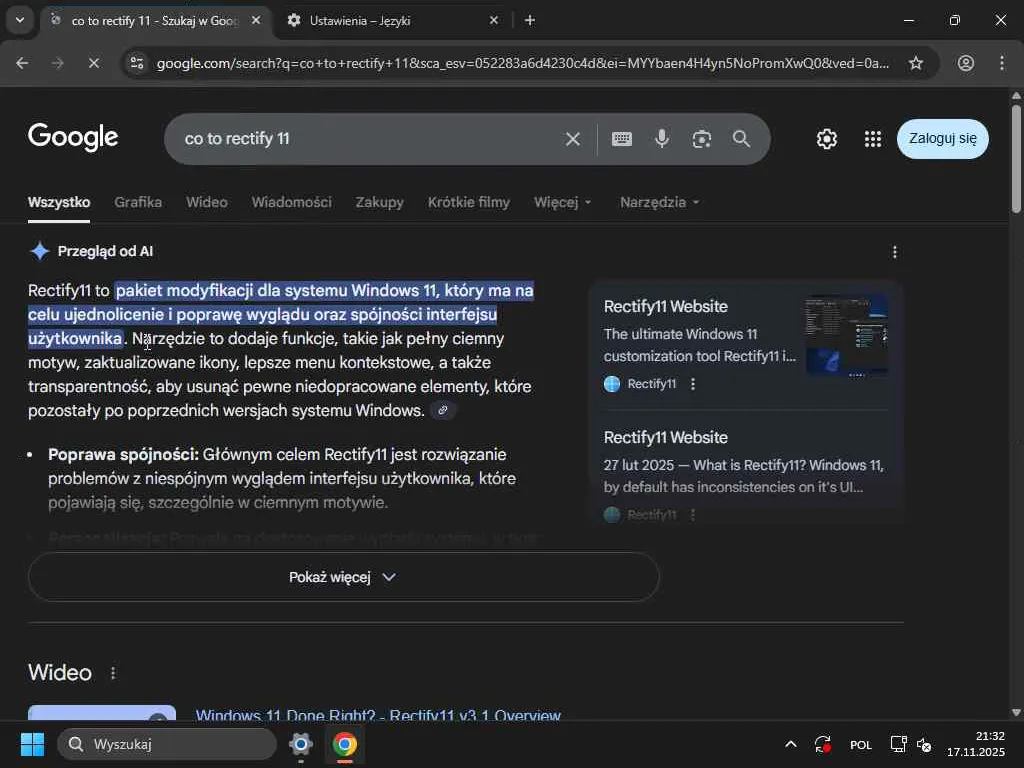Go back to the previous page

(22, 63)
